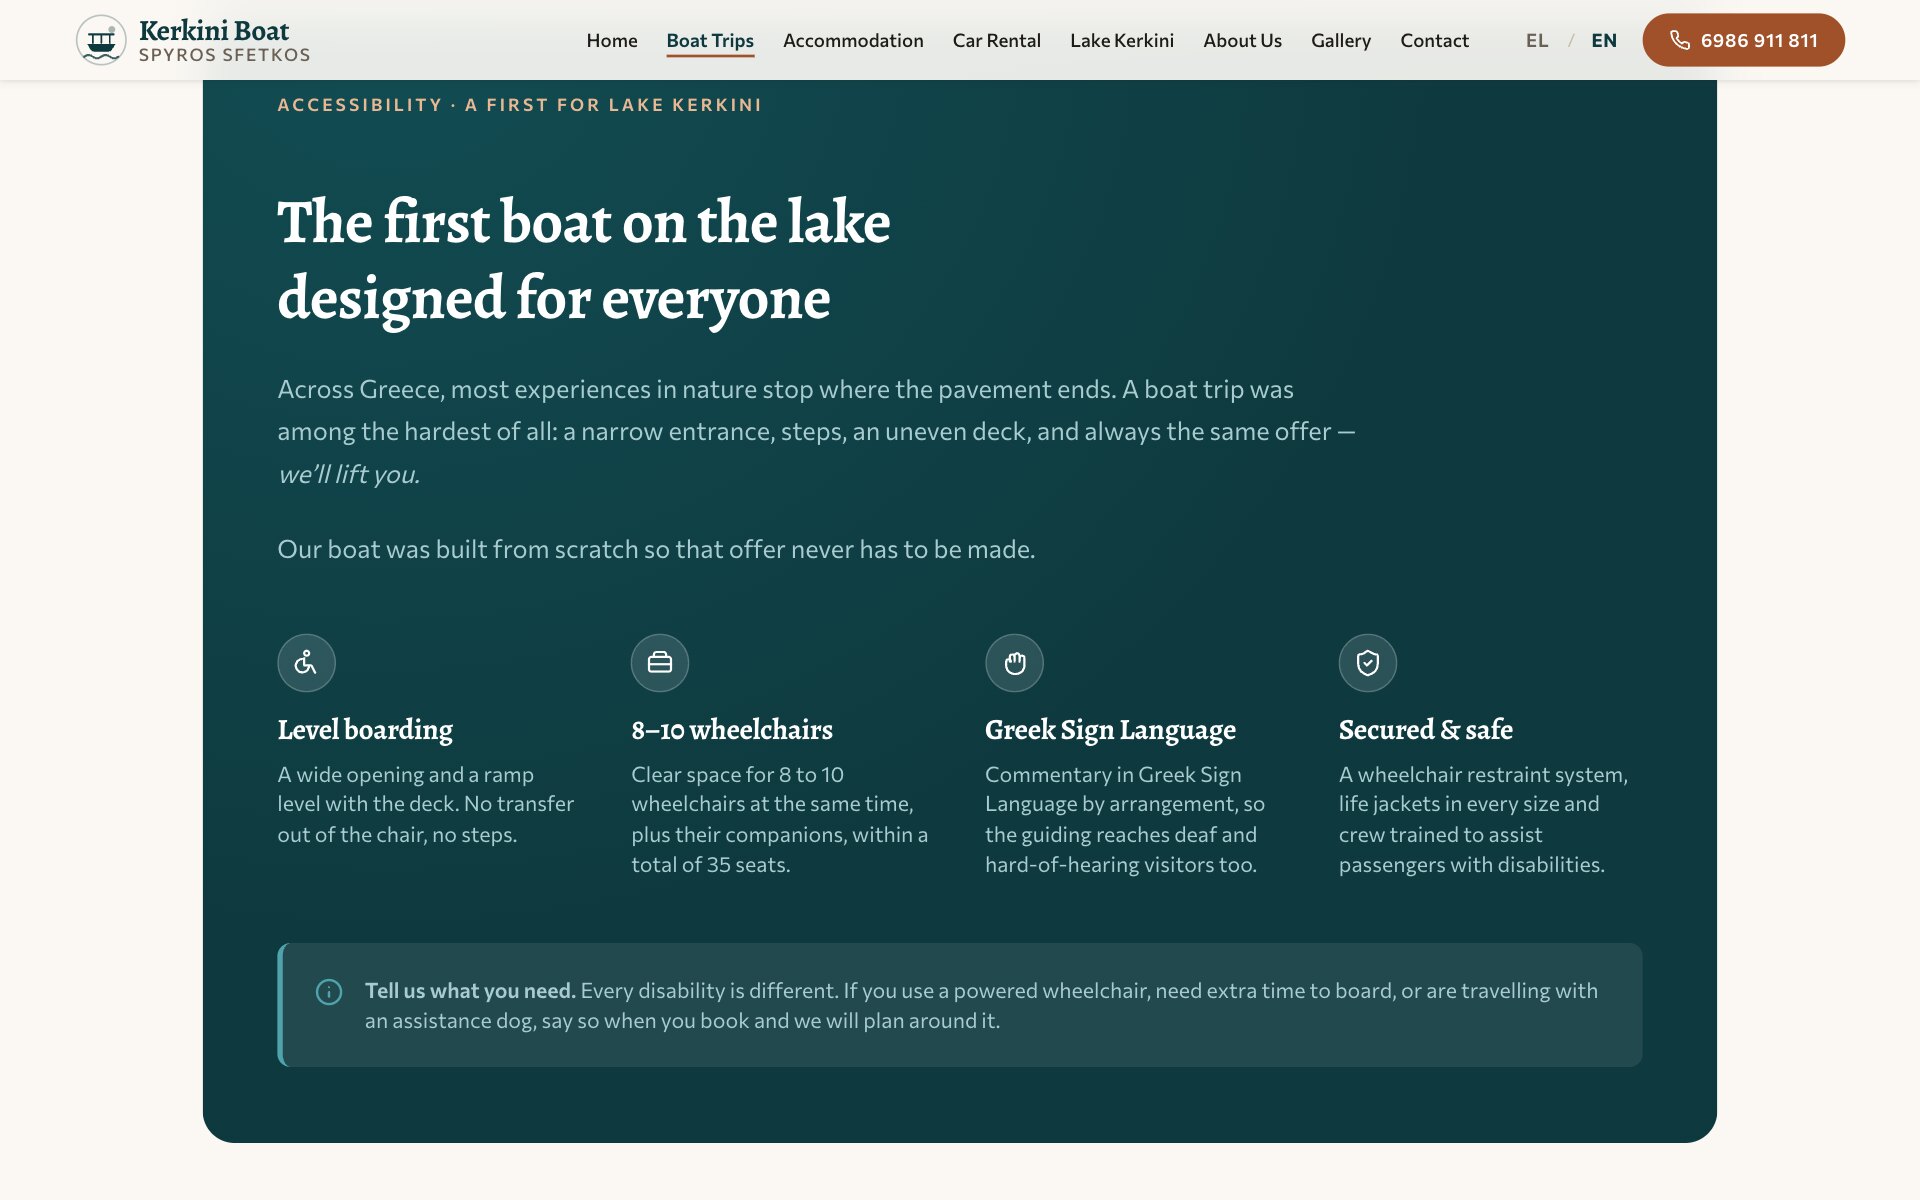
Task: Click the Greek Sign Language heading
Action: click(x=1110, y=730)
